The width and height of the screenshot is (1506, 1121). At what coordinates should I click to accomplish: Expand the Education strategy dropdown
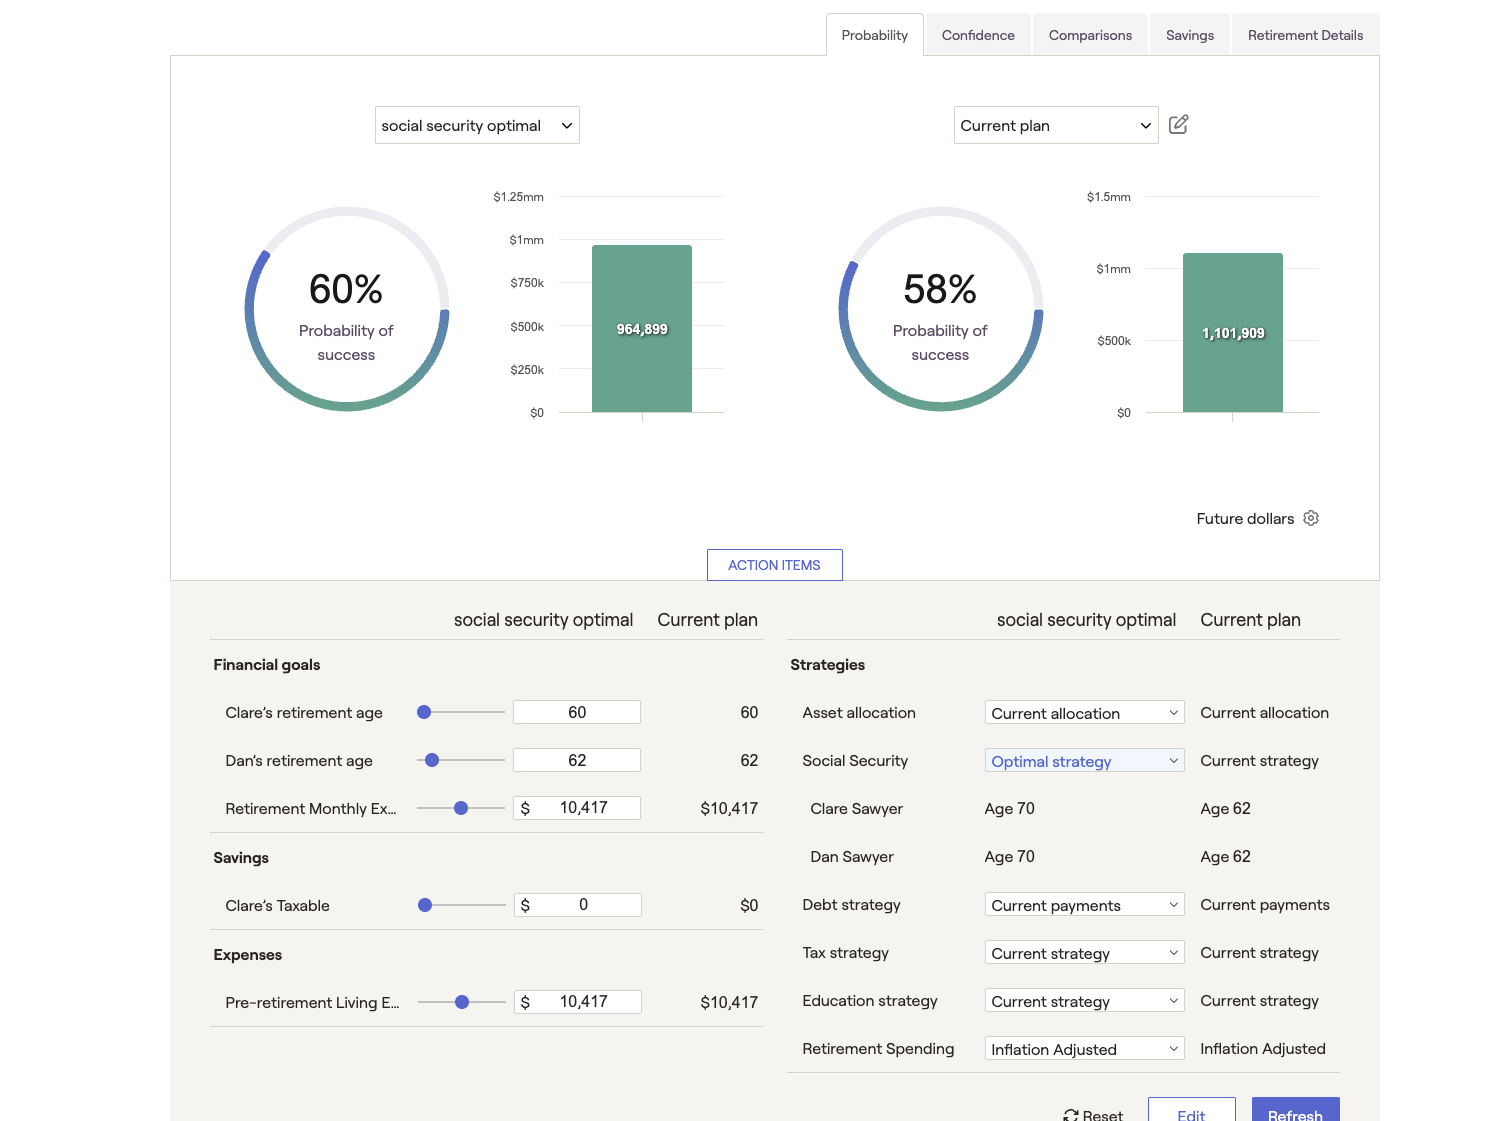(1085, 1001)
